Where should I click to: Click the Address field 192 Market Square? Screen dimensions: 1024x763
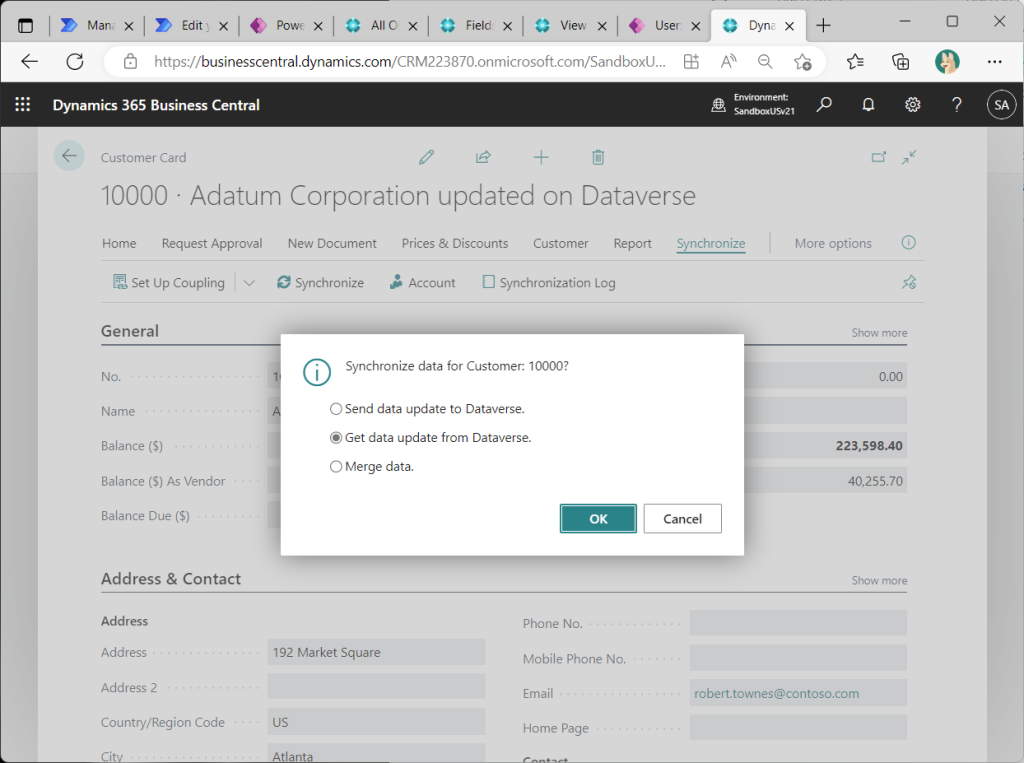(x=376, y=652)
